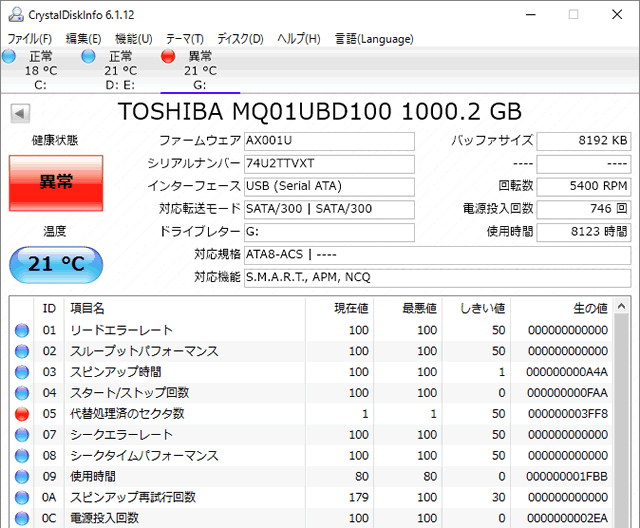Click the red 異常 health status button

click(x=56, y=183)
